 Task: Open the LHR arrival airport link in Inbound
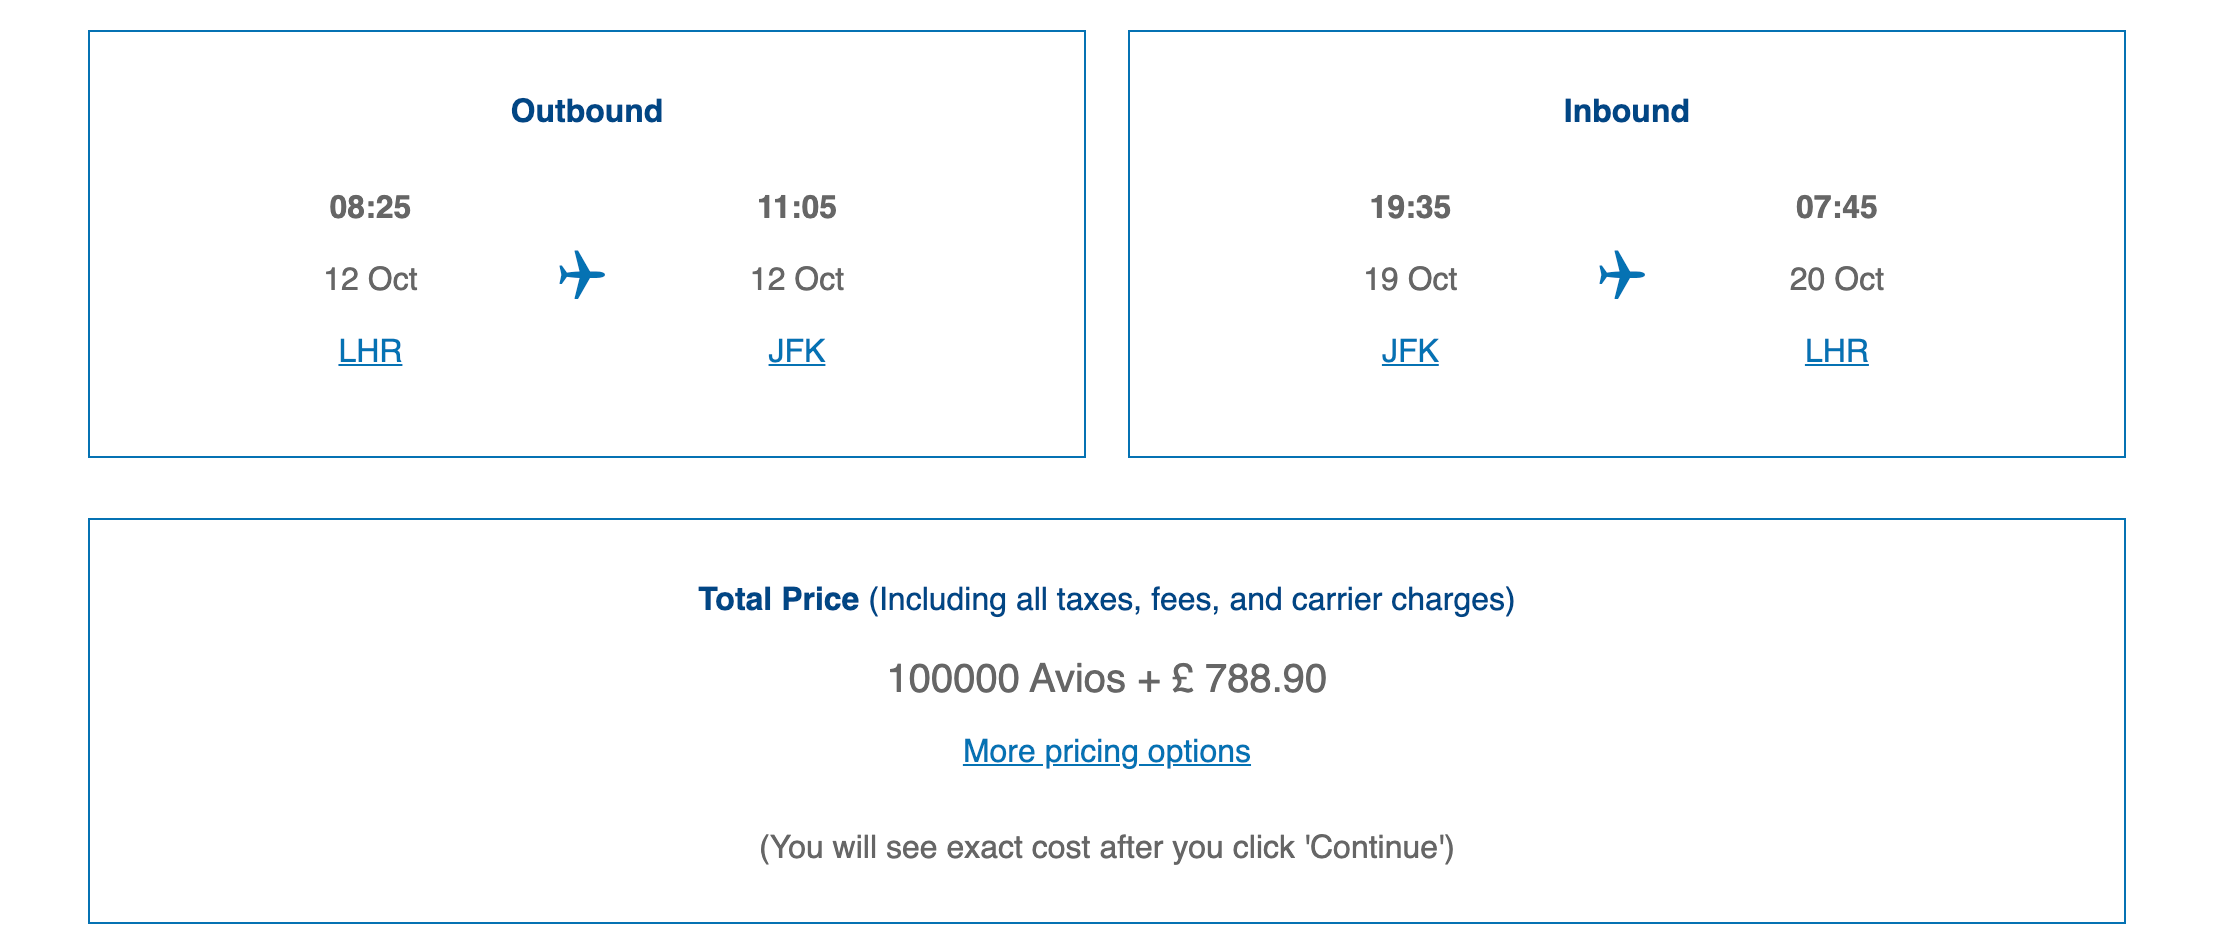point(1837,351)
